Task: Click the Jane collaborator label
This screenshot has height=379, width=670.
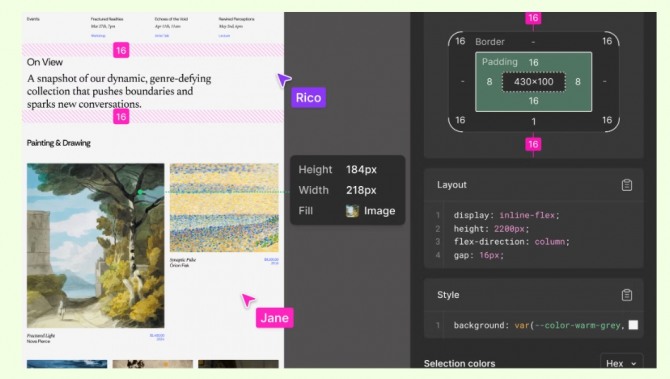Action: [274, 318]
